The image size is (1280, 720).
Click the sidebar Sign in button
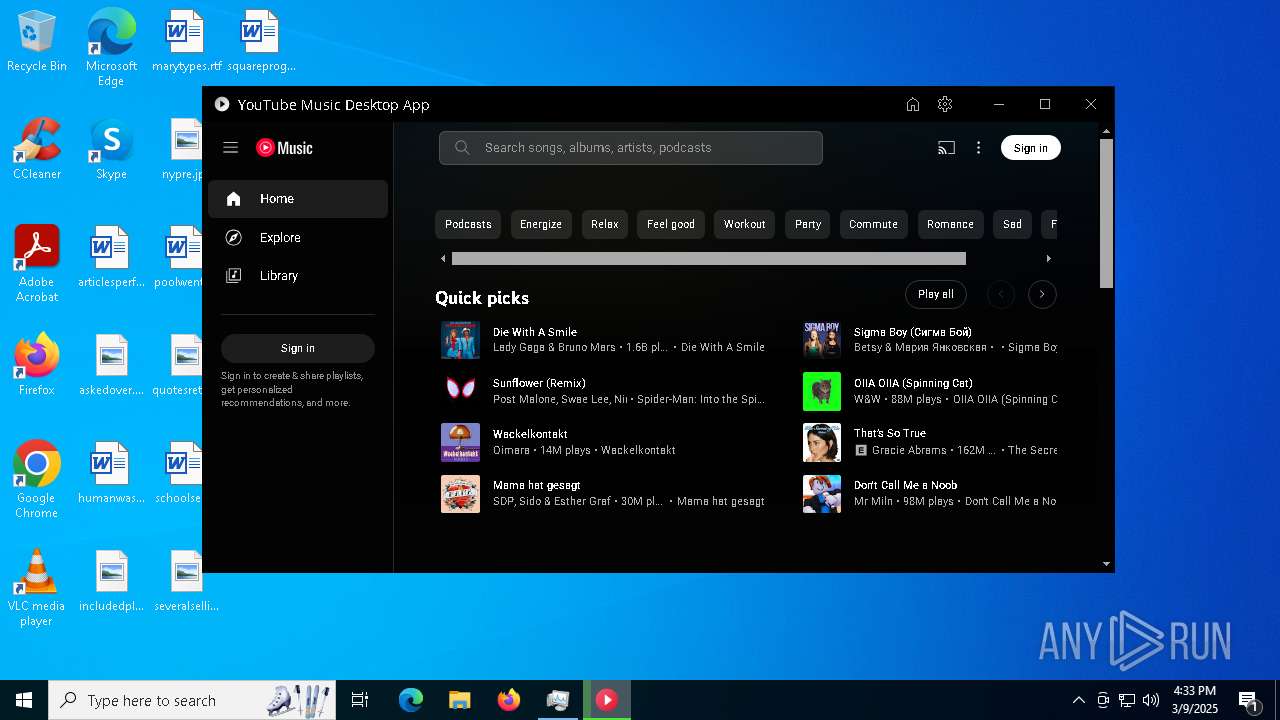click(x=298, y=348)
